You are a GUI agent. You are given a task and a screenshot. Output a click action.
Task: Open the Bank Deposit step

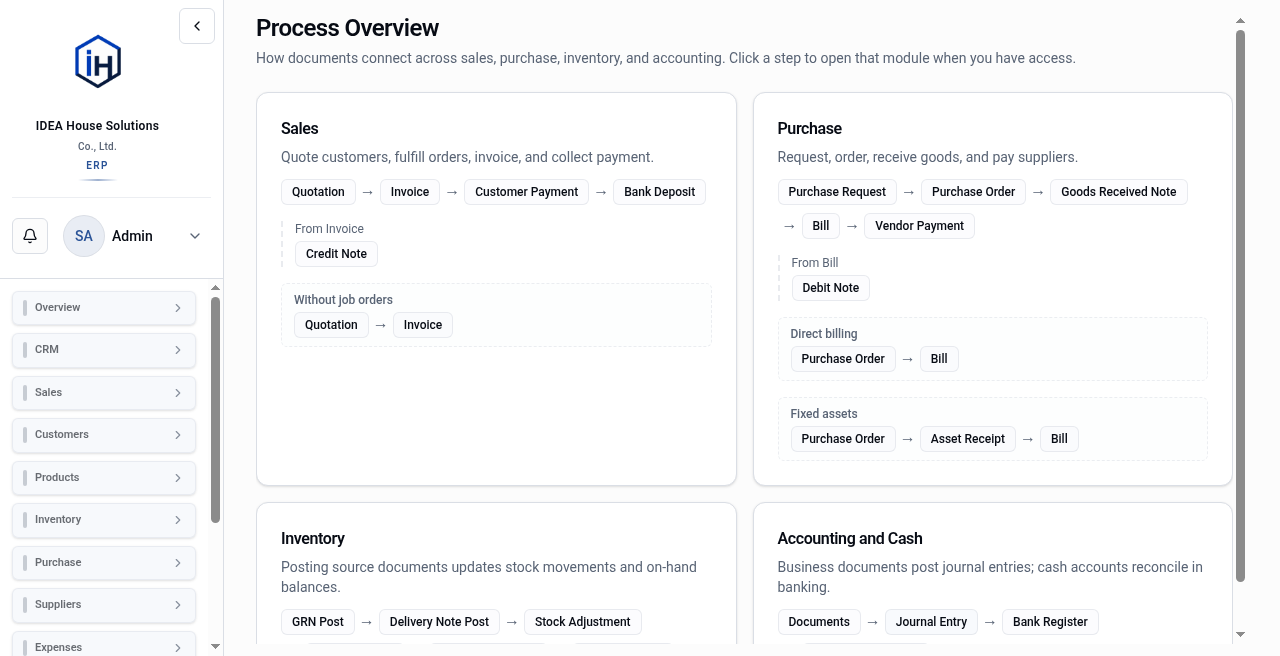coord(660,192)
